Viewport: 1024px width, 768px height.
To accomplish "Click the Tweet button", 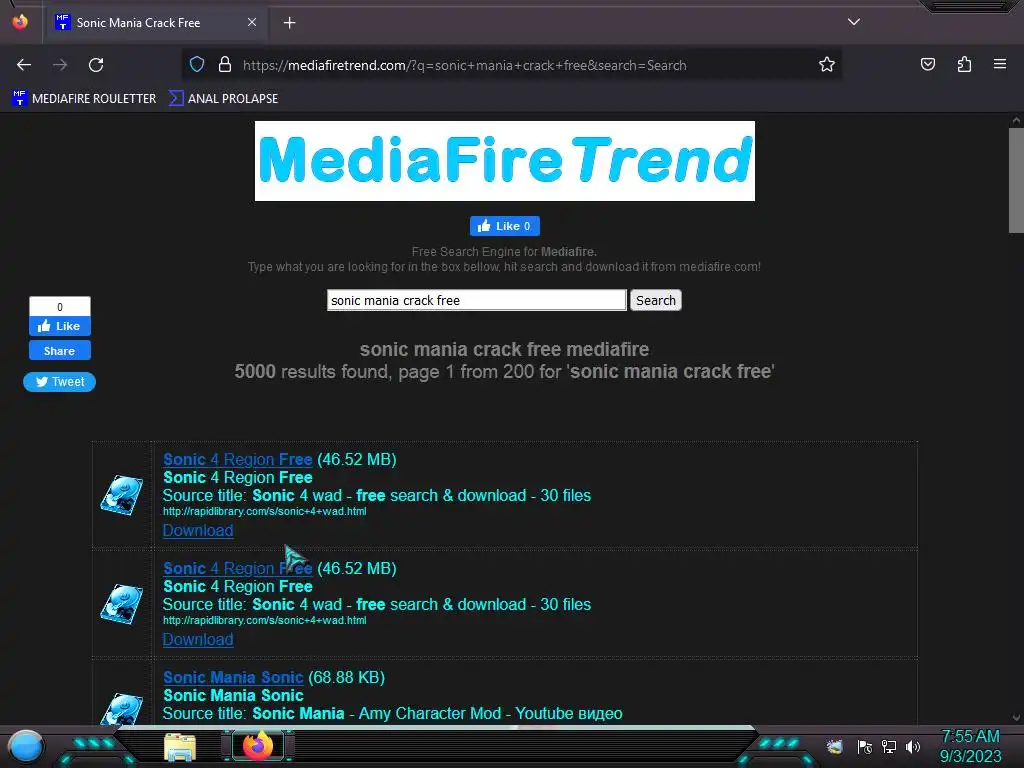I will [59, 382].
